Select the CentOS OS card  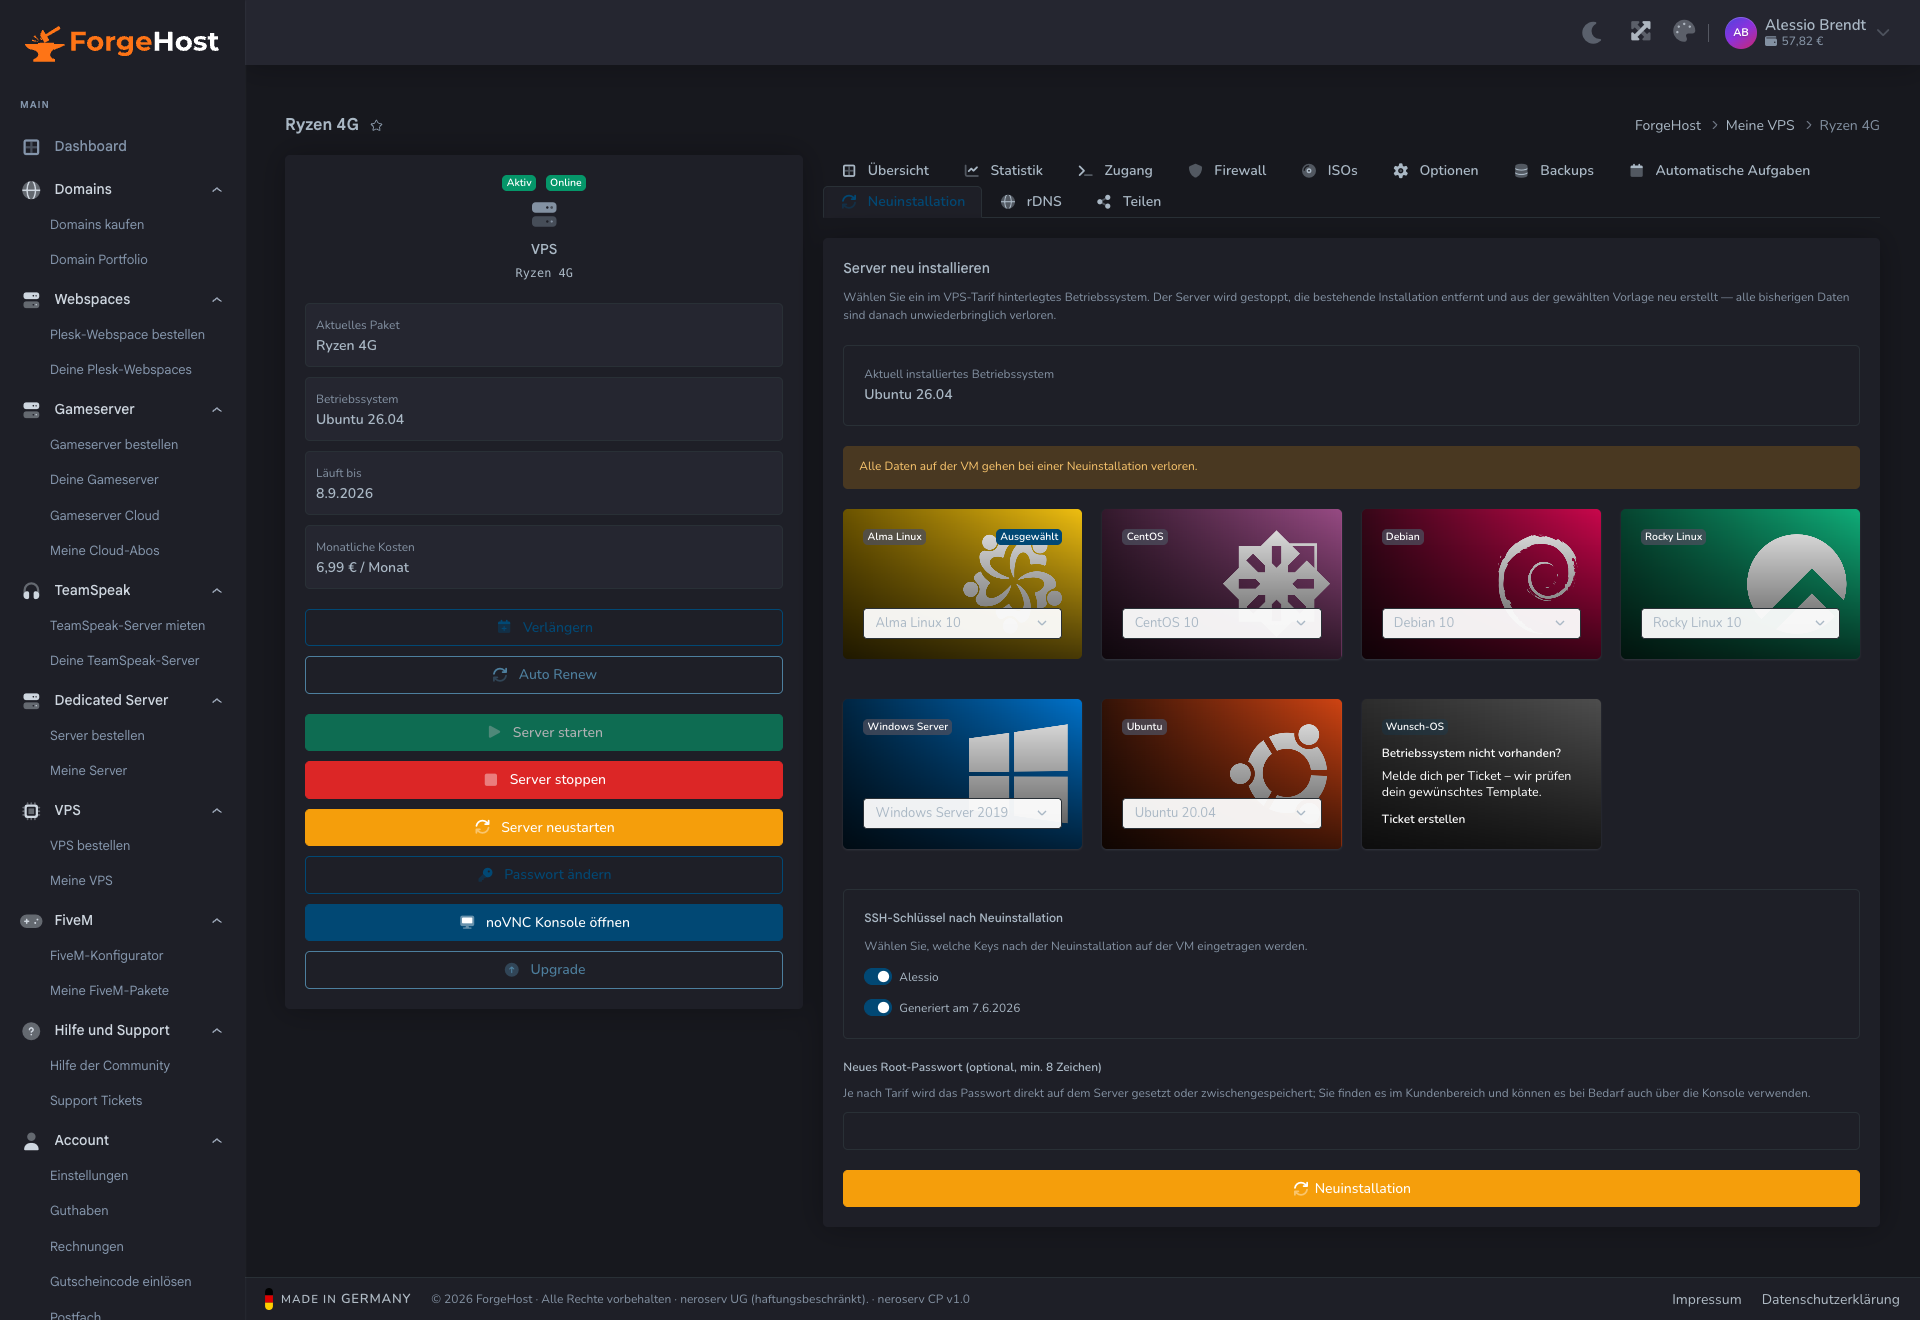1221,584
